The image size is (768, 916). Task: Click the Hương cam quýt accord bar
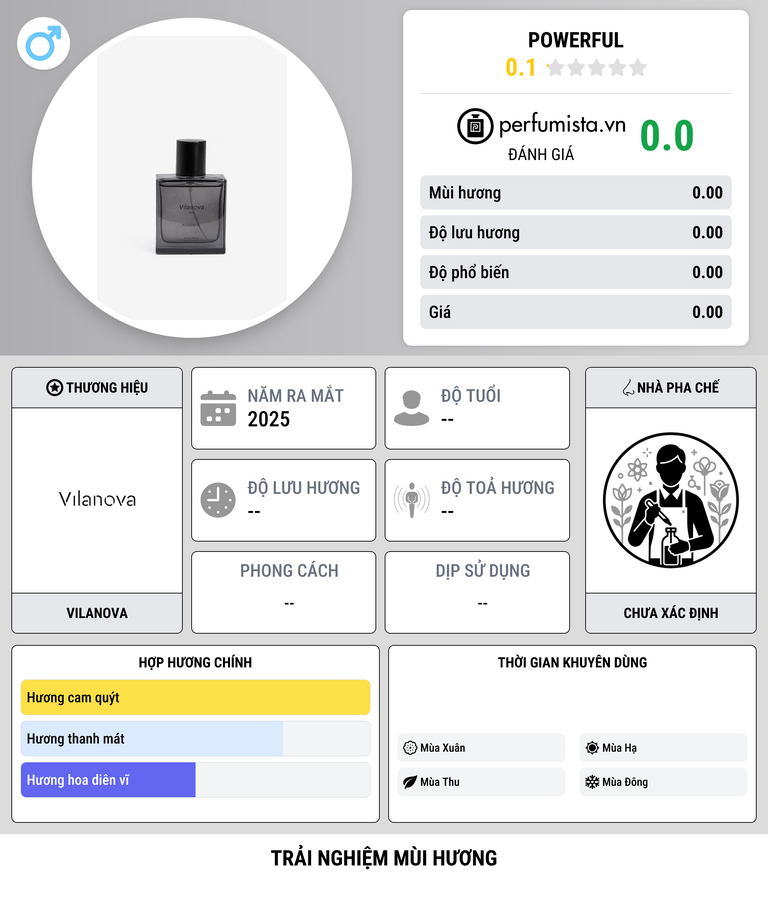coord(196,698)
